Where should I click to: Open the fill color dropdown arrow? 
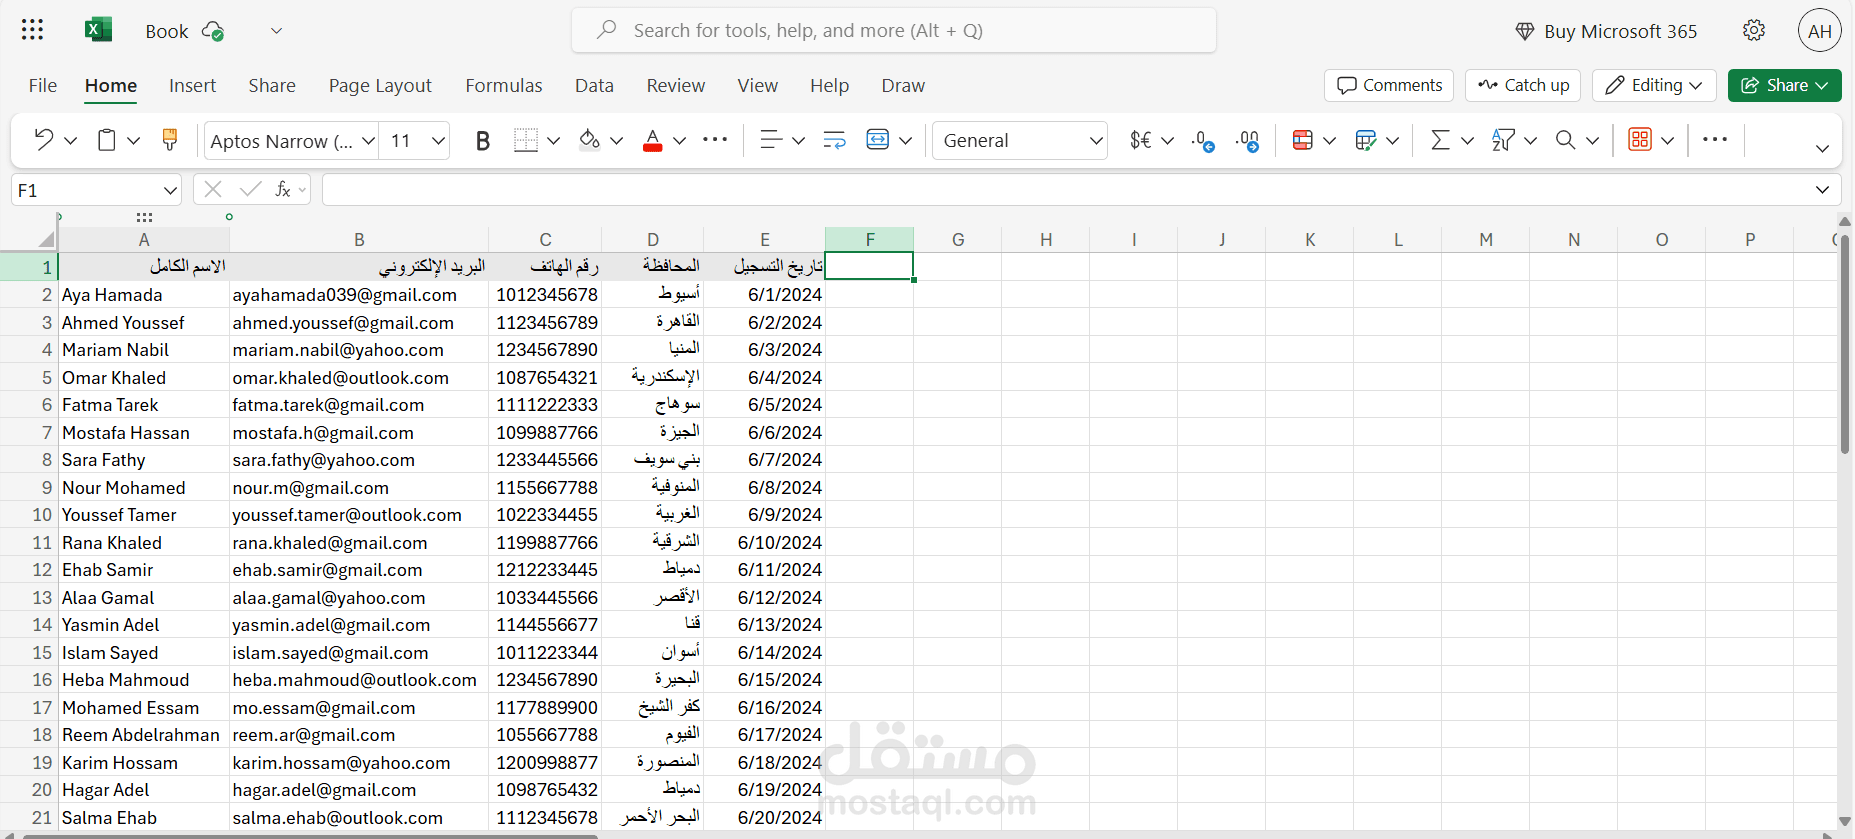point(616,141)
